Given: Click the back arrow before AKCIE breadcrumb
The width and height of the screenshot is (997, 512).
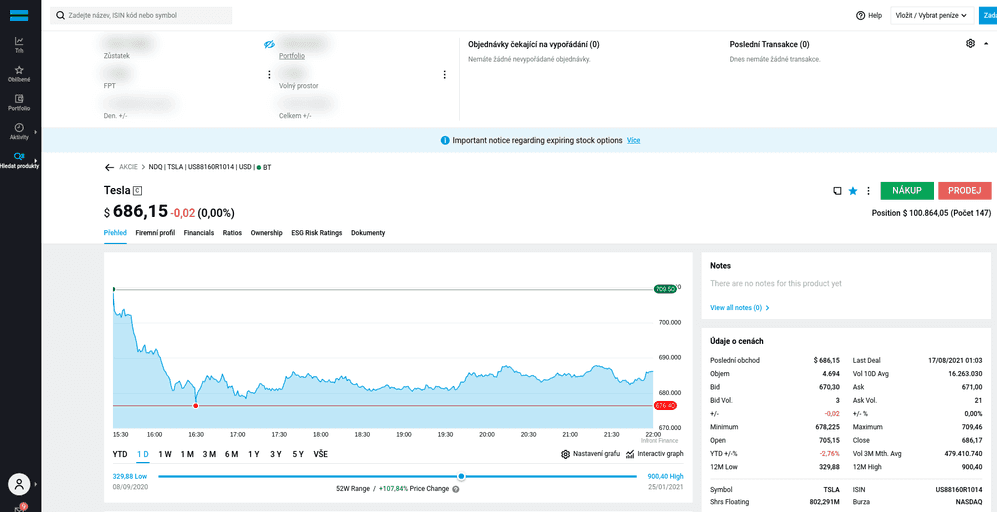Looking at the screenshot, I should 109,167.
